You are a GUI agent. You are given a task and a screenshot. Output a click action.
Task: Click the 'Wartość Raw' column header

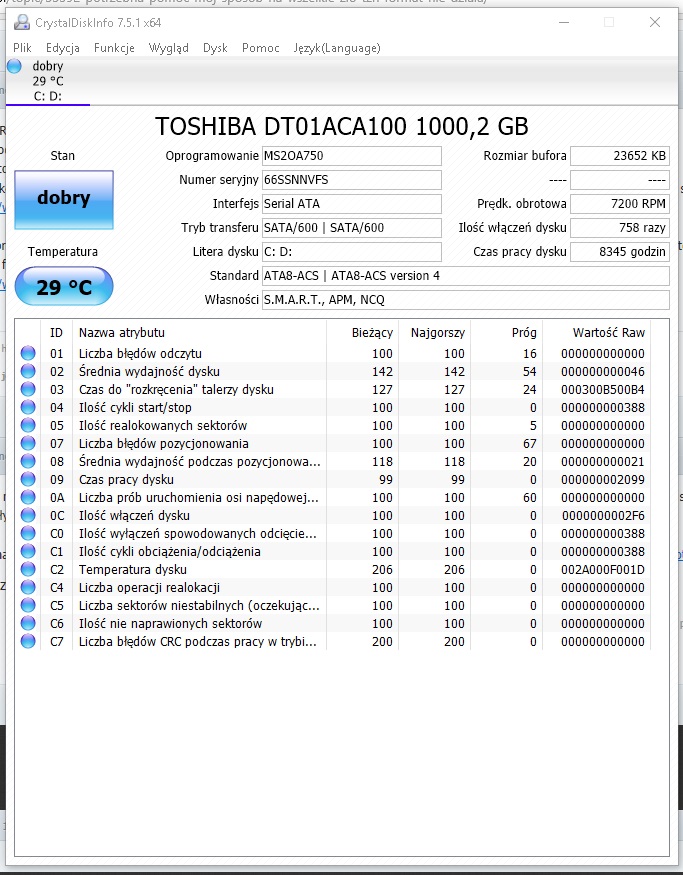click(x=597, y=333)
